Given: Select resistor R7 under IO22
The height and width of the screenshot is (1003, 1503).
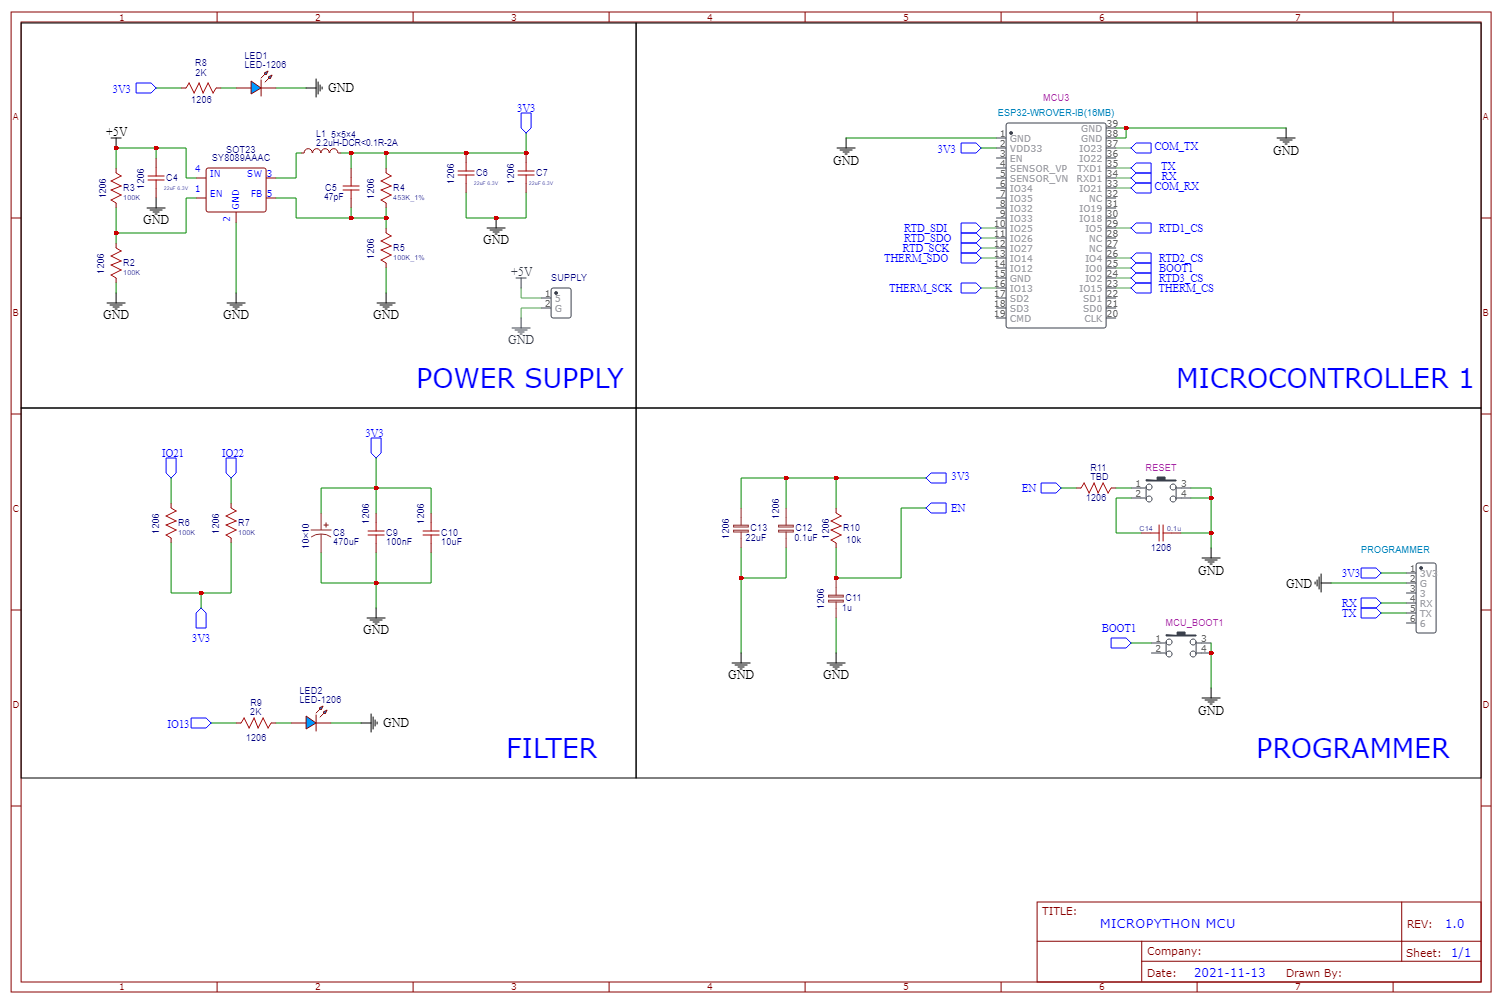Looking at the screenshot, I should click(231, 523).
